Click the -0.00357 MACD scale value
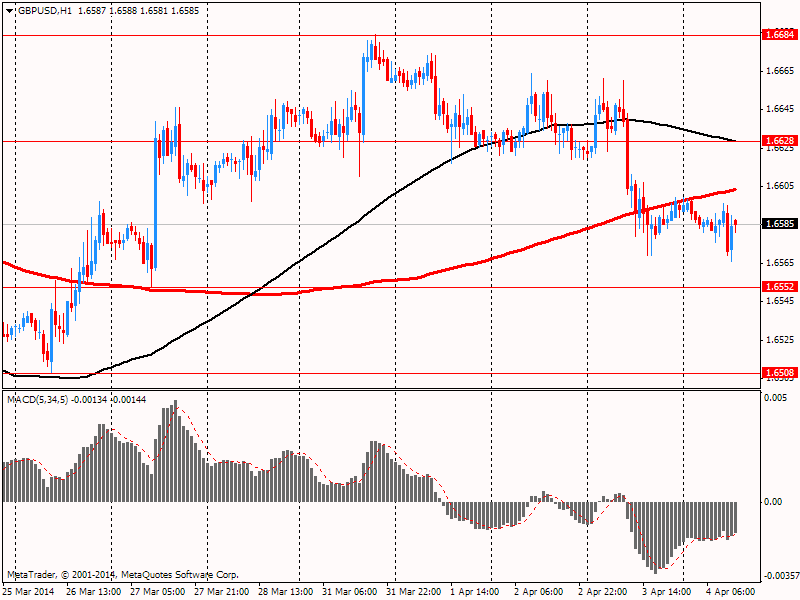Viewport: 800px width, 600px height. point(781,576)
